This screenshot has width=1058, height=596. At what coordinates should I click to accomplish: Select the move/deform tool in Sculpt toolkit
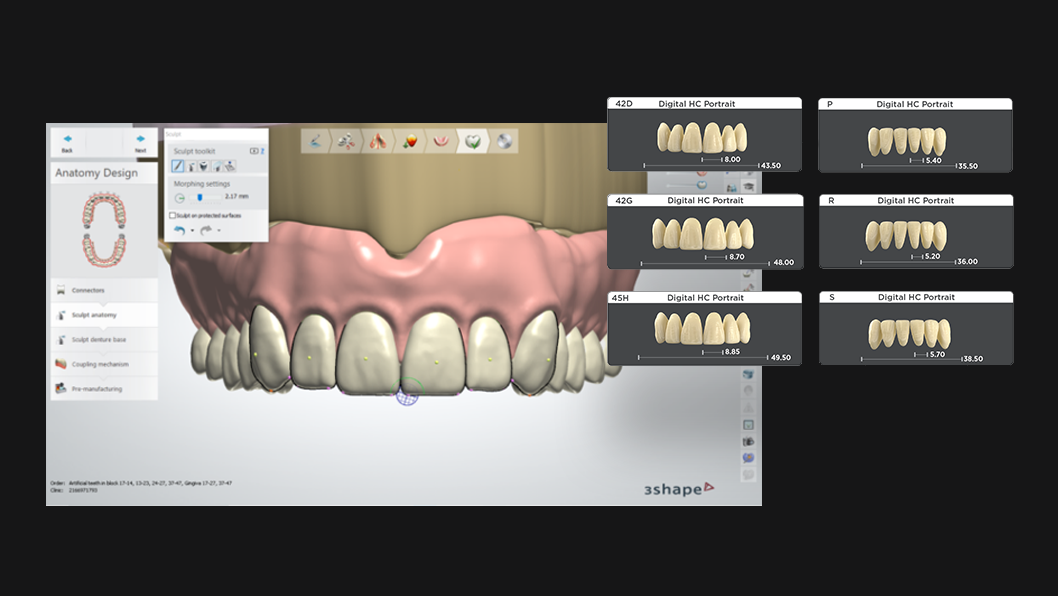(x=230, y=166)
